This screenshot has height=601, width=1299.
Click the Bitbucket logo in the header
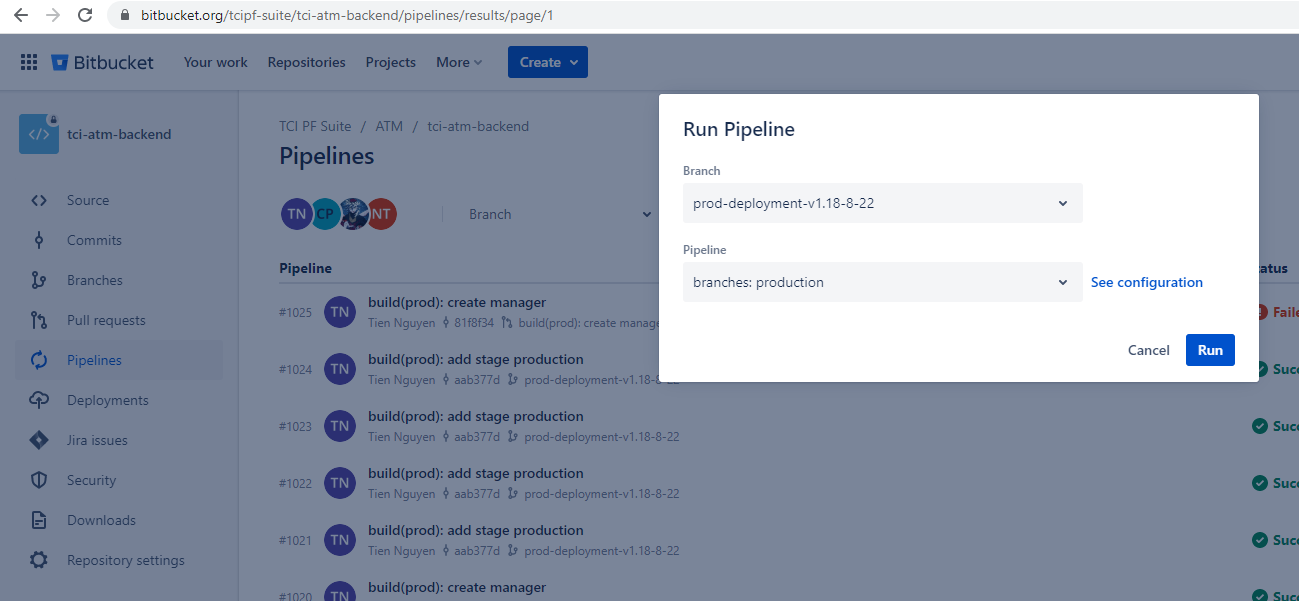[x=103, y=62]
